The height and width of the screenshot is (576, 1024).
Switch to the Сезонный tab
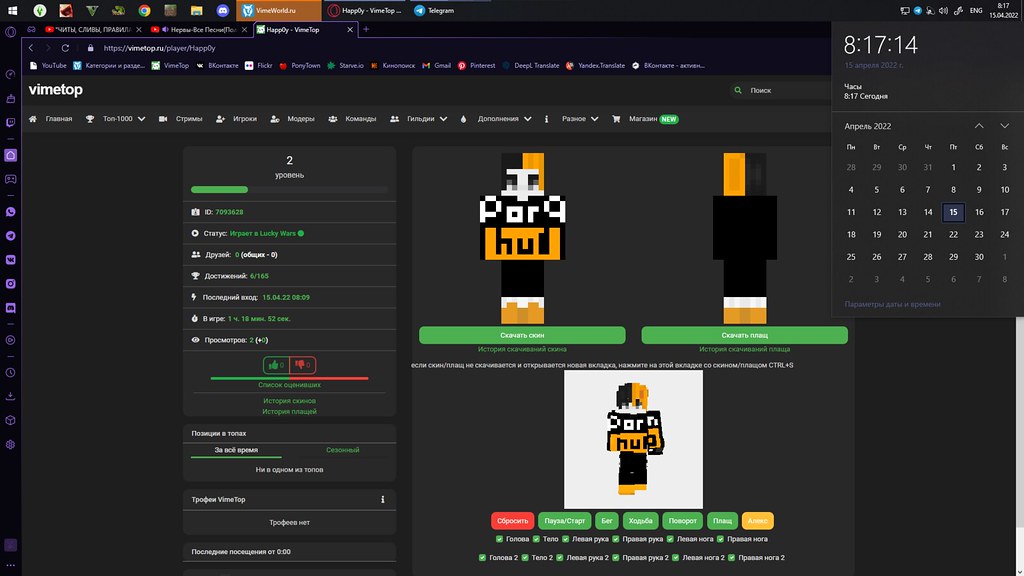pos(341,450)
